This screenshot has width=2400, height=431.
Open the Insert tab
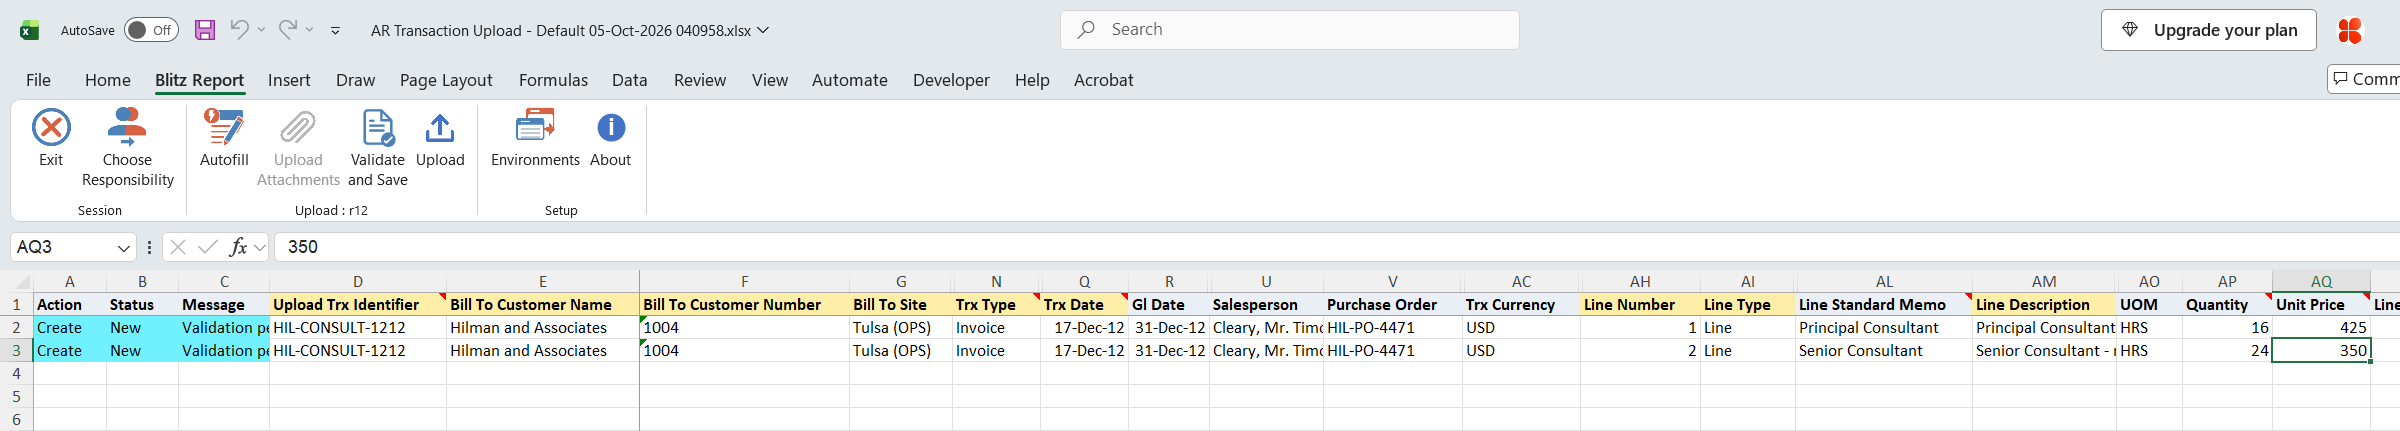pos(289,80)
